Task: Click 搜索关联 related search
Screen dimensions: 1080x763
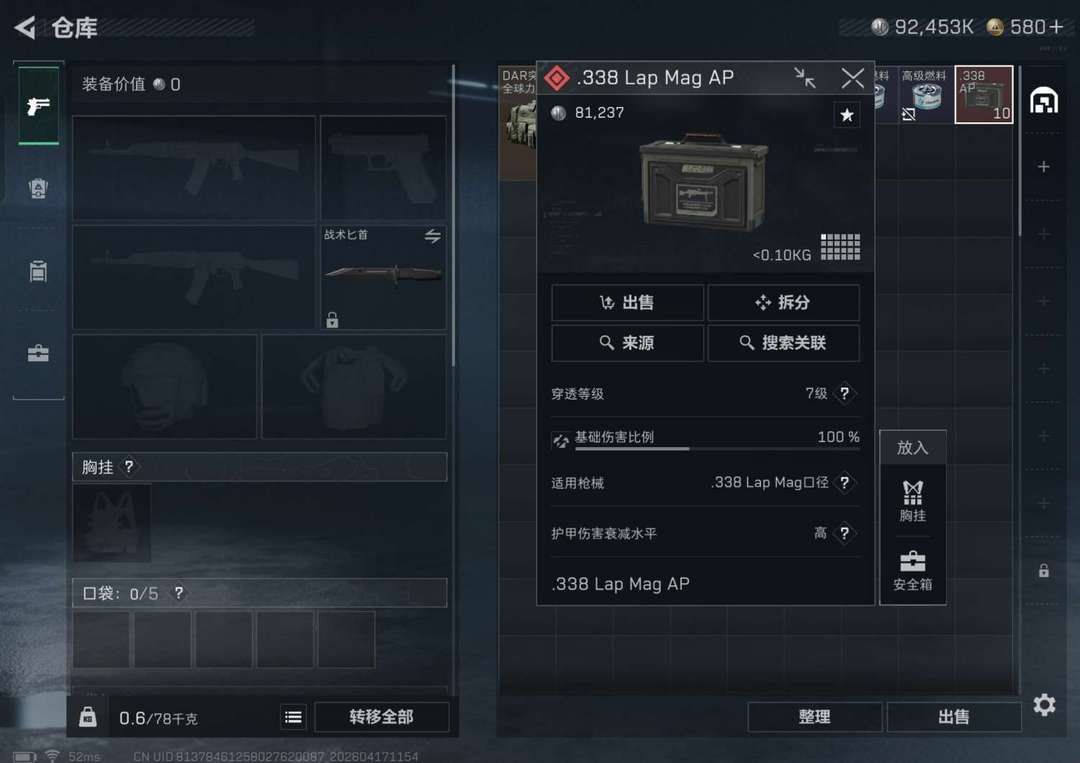Action: pos(783,343)
